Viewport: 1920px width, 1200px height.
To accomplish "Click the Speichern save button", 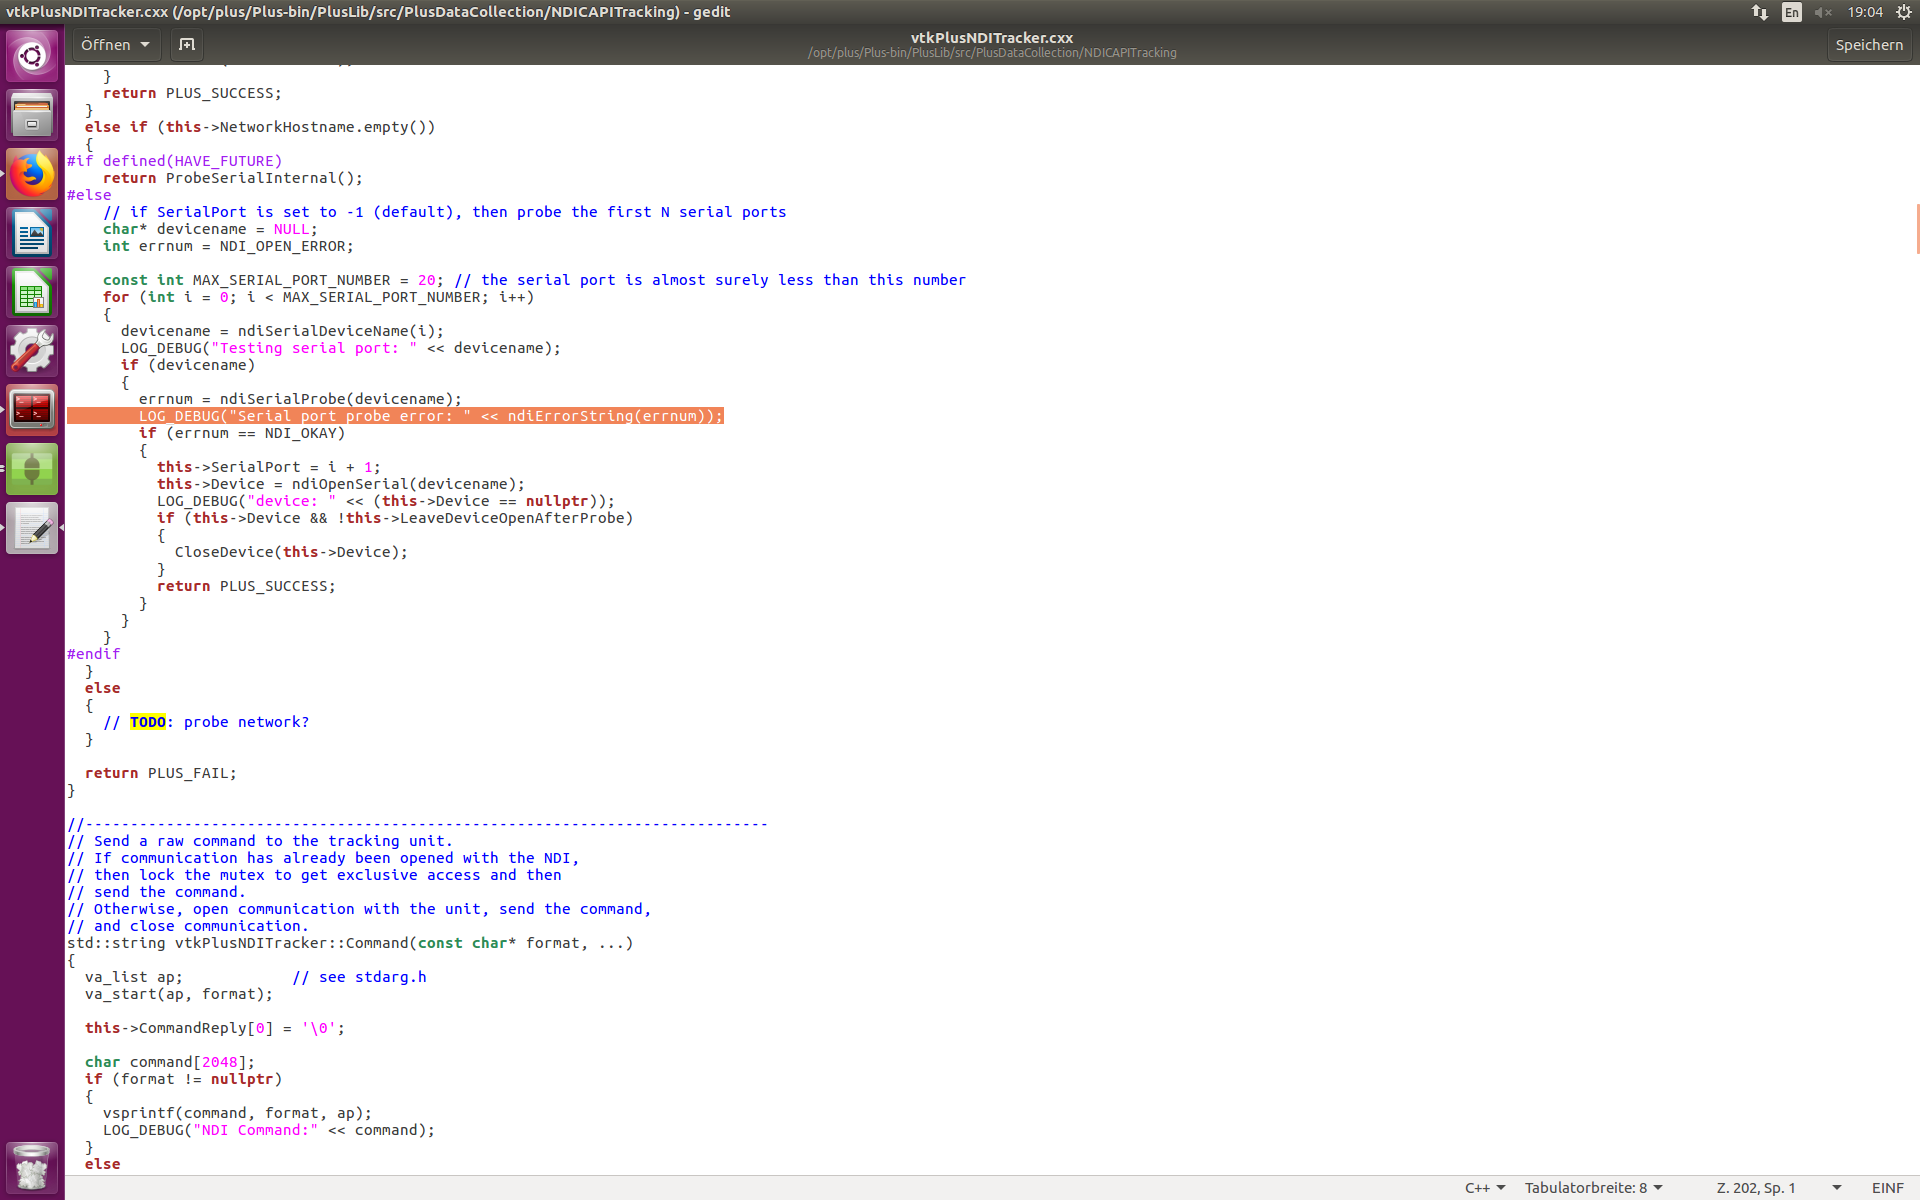I will click(x=1868, y=45).
